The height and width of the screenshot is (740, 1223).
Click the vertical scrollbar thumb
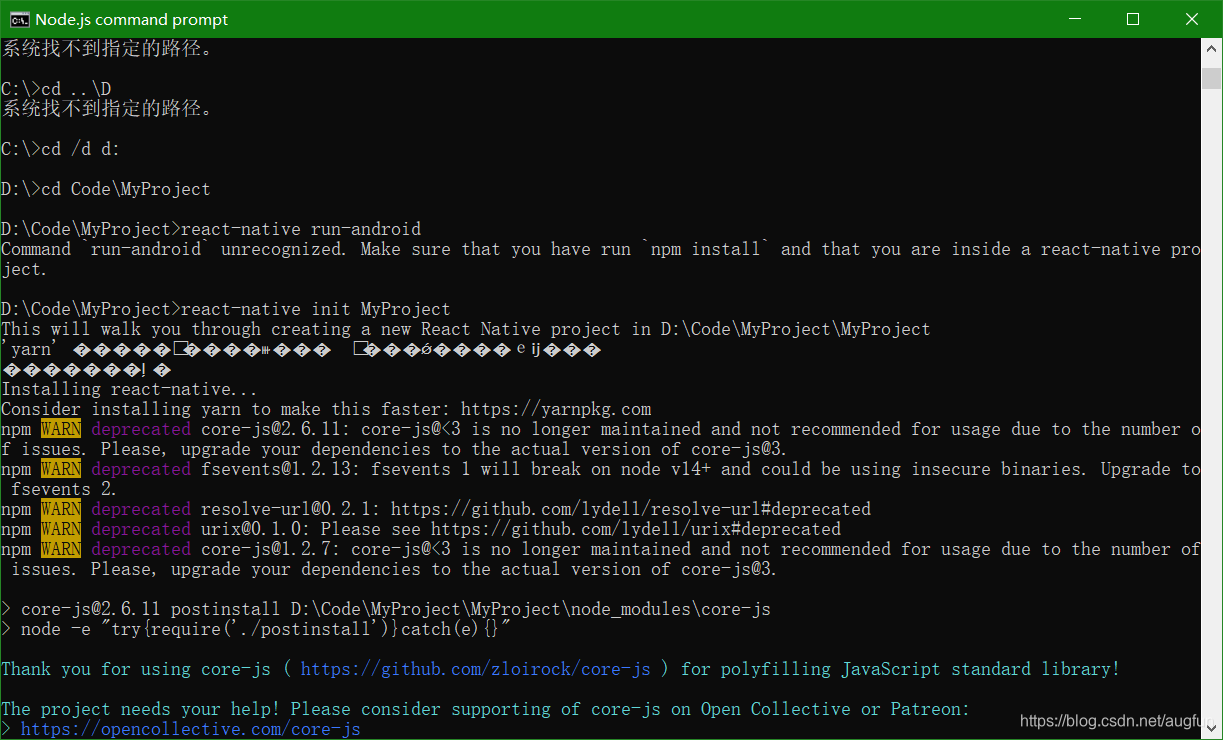coord(1212,80)
